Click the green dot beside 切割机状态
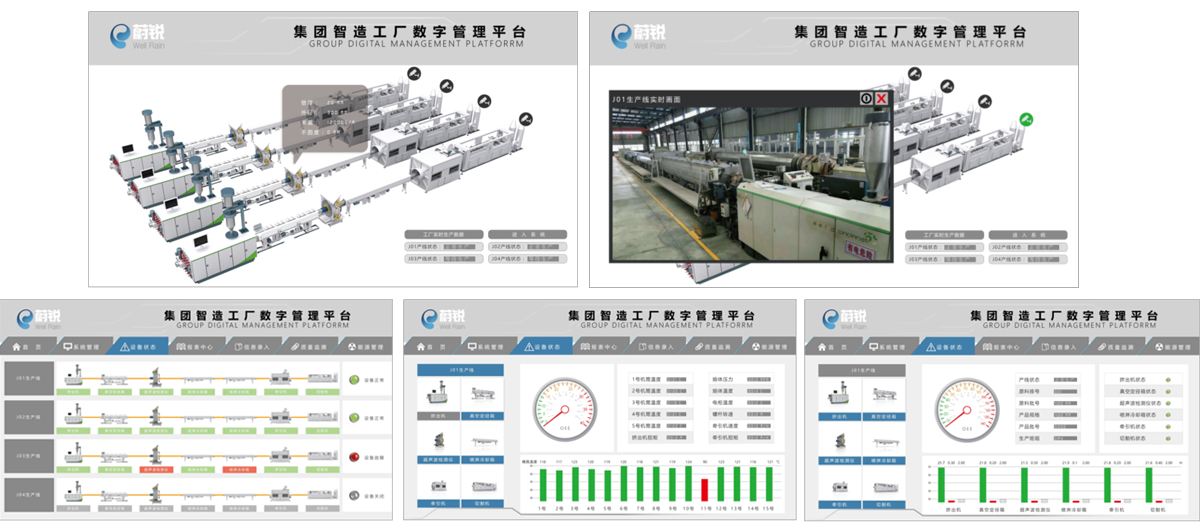This screenshot has width=1200, height=531. [x=1169, y=438]
